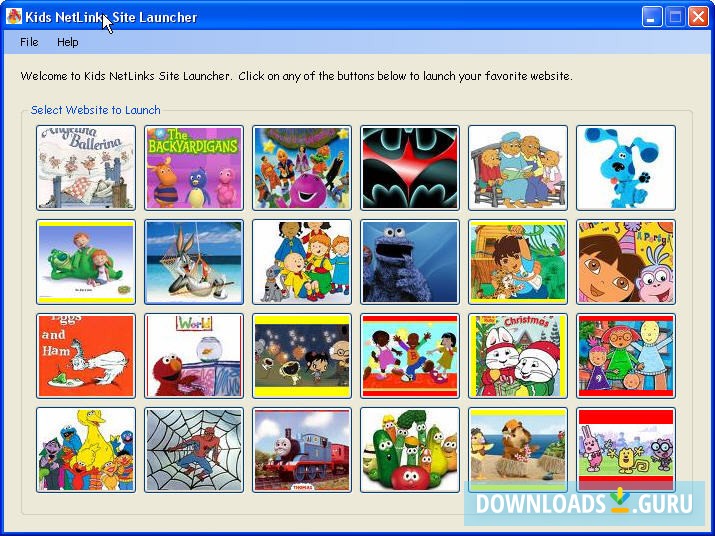Launch the Kai-Lan lantern night site button
715x536 pixels.
coord(302,356)
